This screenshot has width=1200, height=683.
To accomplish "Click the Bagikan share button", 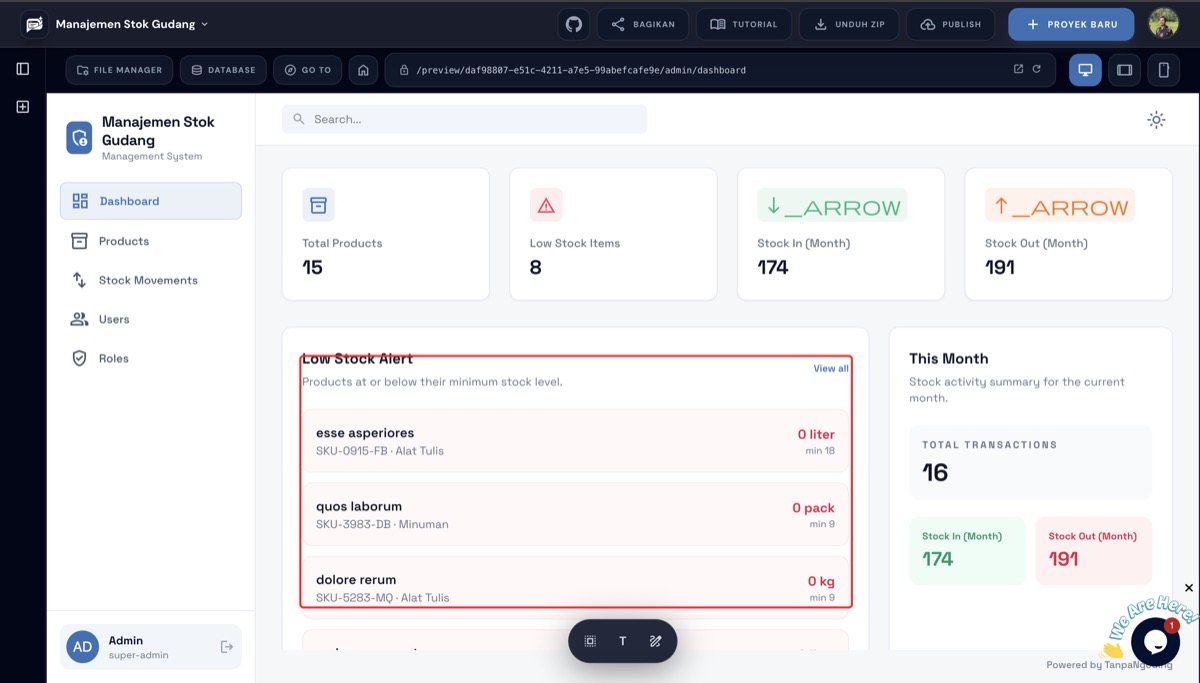I will pyautogui.click(x=643, y=24).
